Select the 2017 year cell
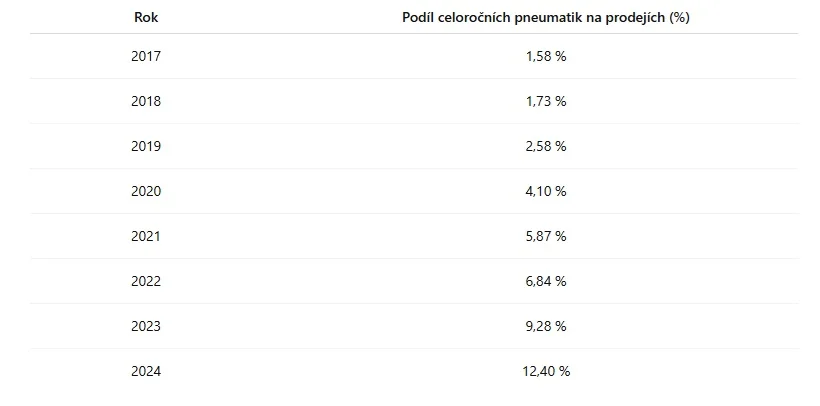Image resolution: width=820 pixels, height=406 pixels. 145,56
